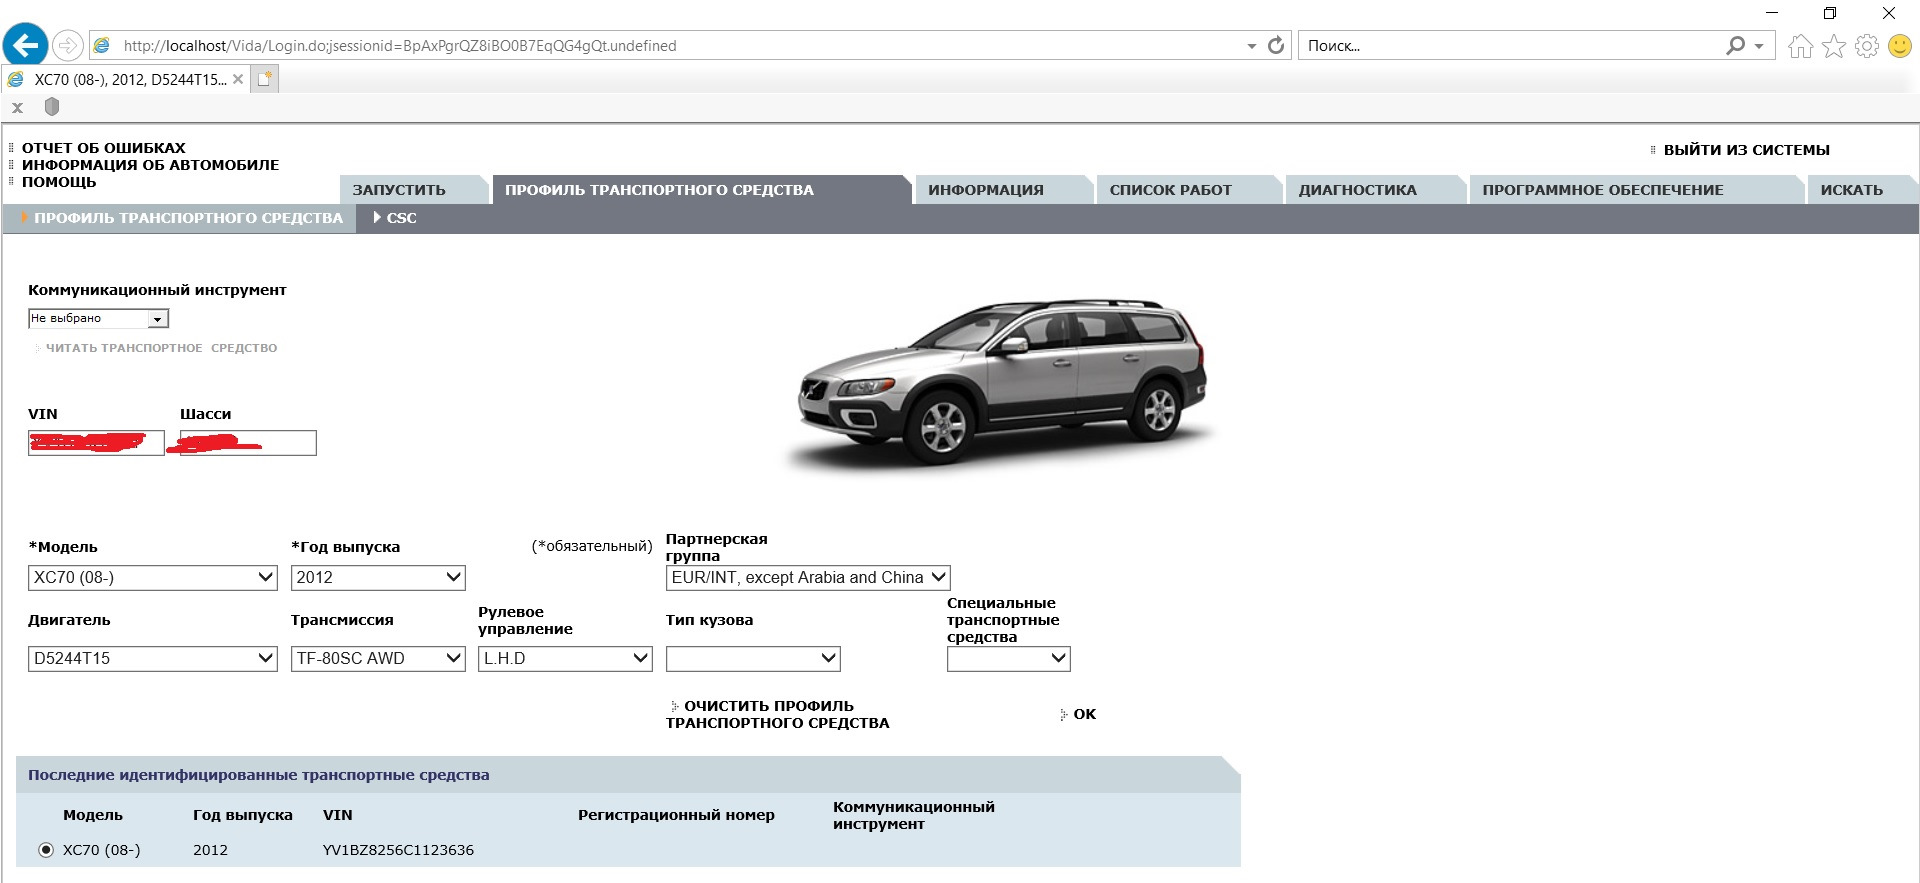Screen dimensions: 1920x883
Task: Open a new browser tab
Action: [265, 79]
